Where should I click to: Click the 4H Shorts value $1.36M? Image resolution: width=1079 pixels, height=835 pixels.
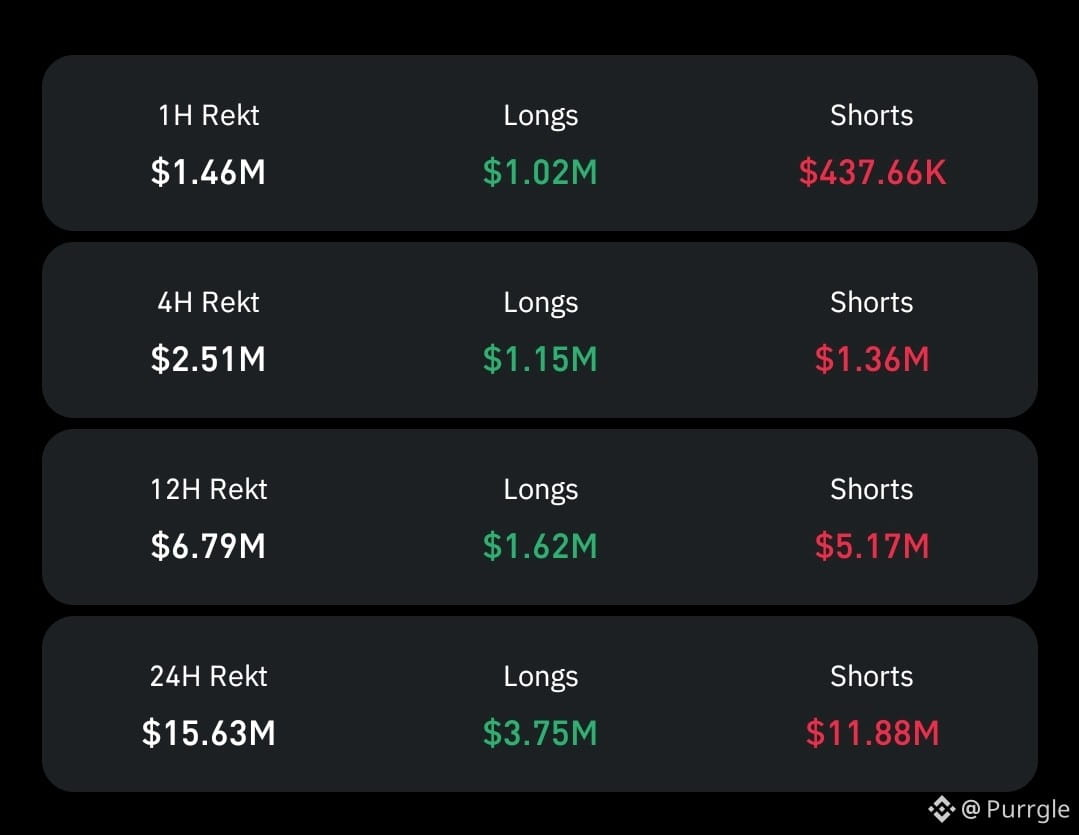[873, 359]
